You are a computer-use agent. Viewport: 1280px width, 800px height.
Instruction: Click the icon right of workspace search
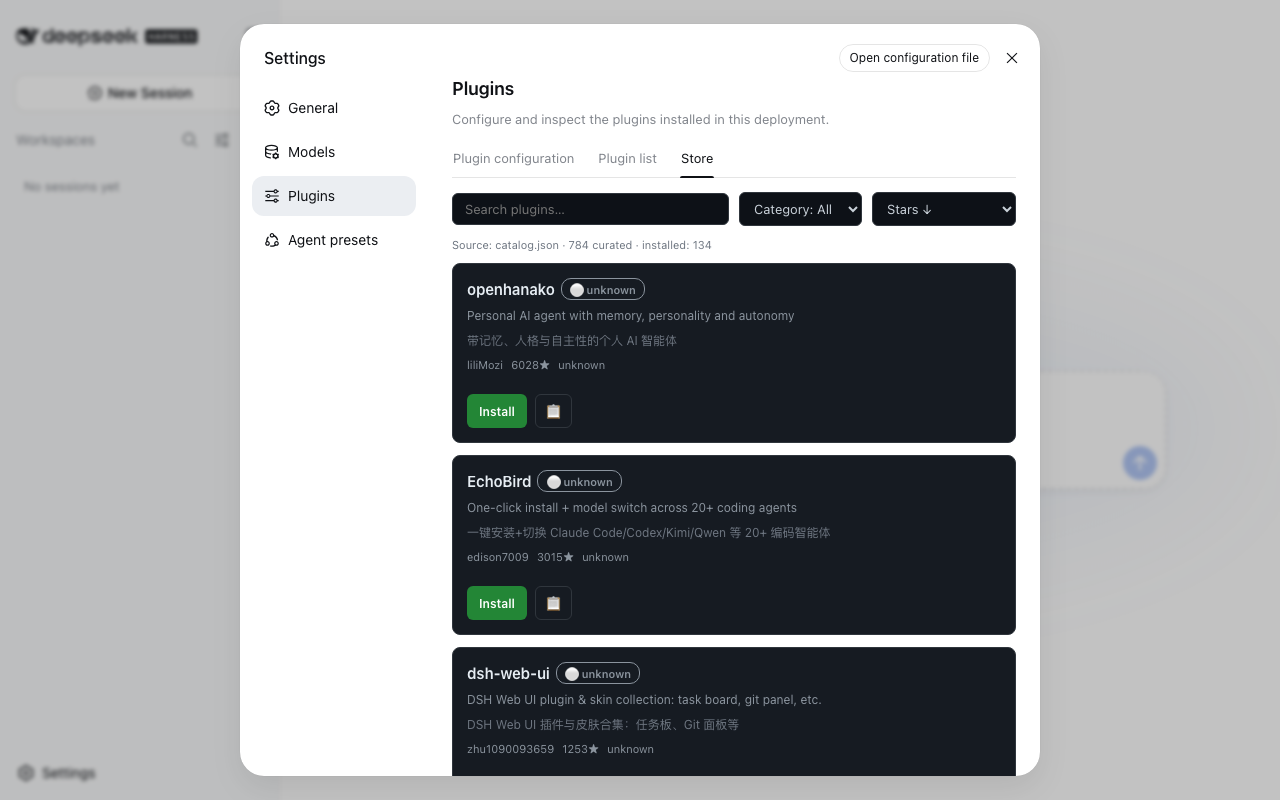pyautogui.click(x=222, y=140)
